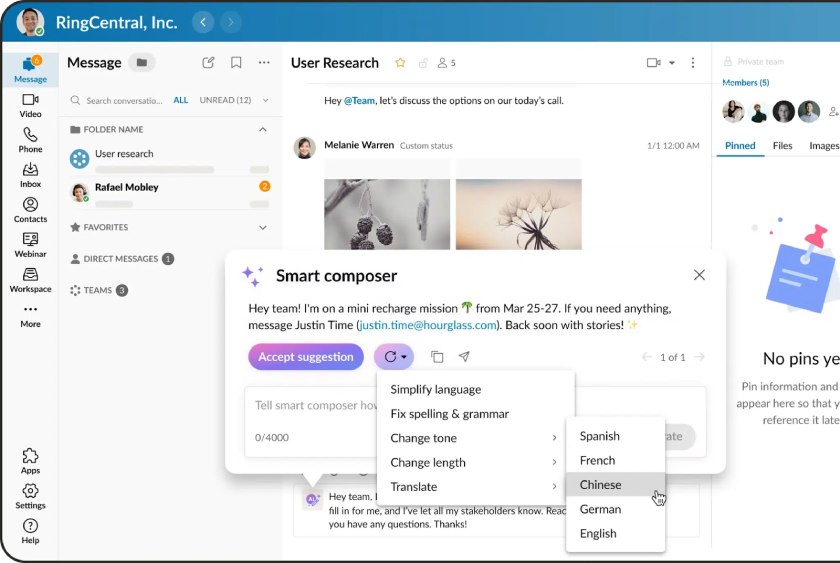The width and height of the screenshot is (840, 563).
Task: Open Contacts in sidebar
Action: (x=30, y=210)
